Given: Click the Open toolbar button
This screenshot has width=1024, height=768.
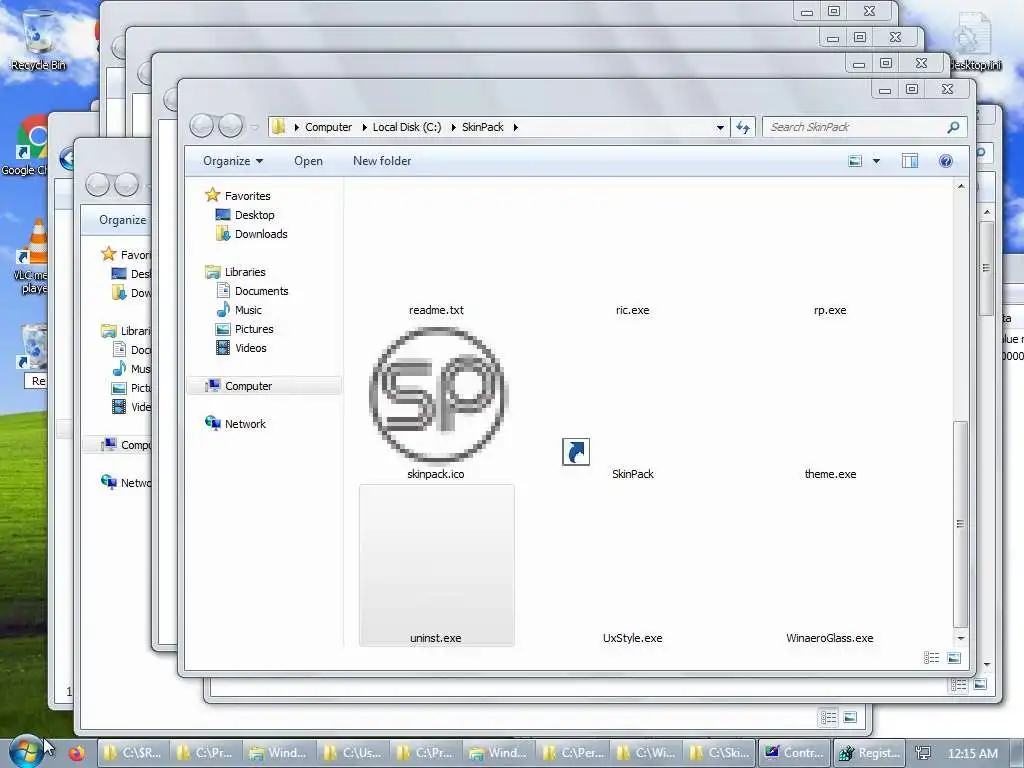Looking at the screenshot, I should click(308, 161).
